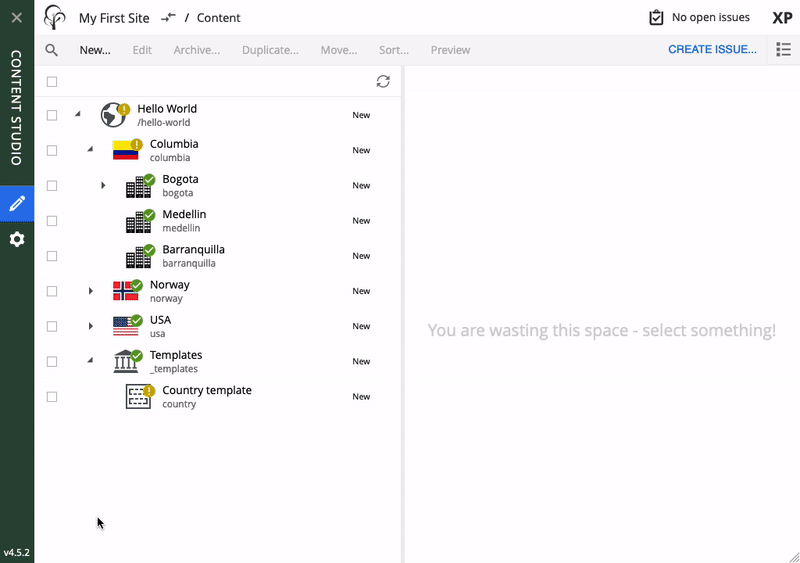Select the Medellin row name
The image size is (800, 563).
184,214
